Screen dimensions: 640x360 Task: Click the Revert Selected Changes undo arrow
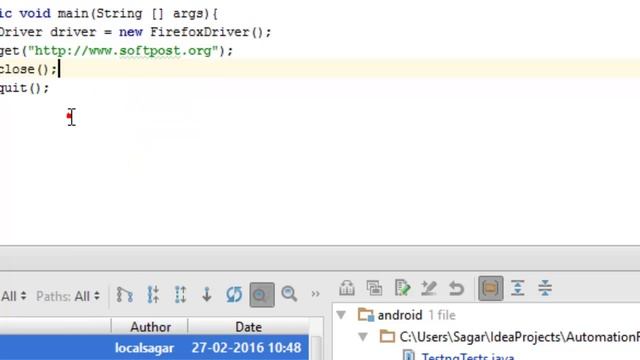(x=456, y=288)
